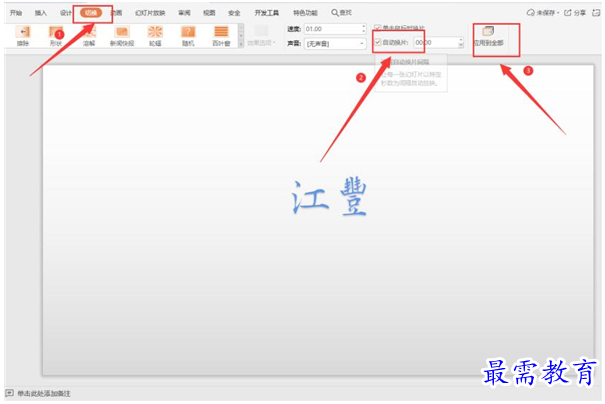Open the 特色功能 Special Features tab
The height and width of the screenshot is (404, 605).
(x=305, y=13)
